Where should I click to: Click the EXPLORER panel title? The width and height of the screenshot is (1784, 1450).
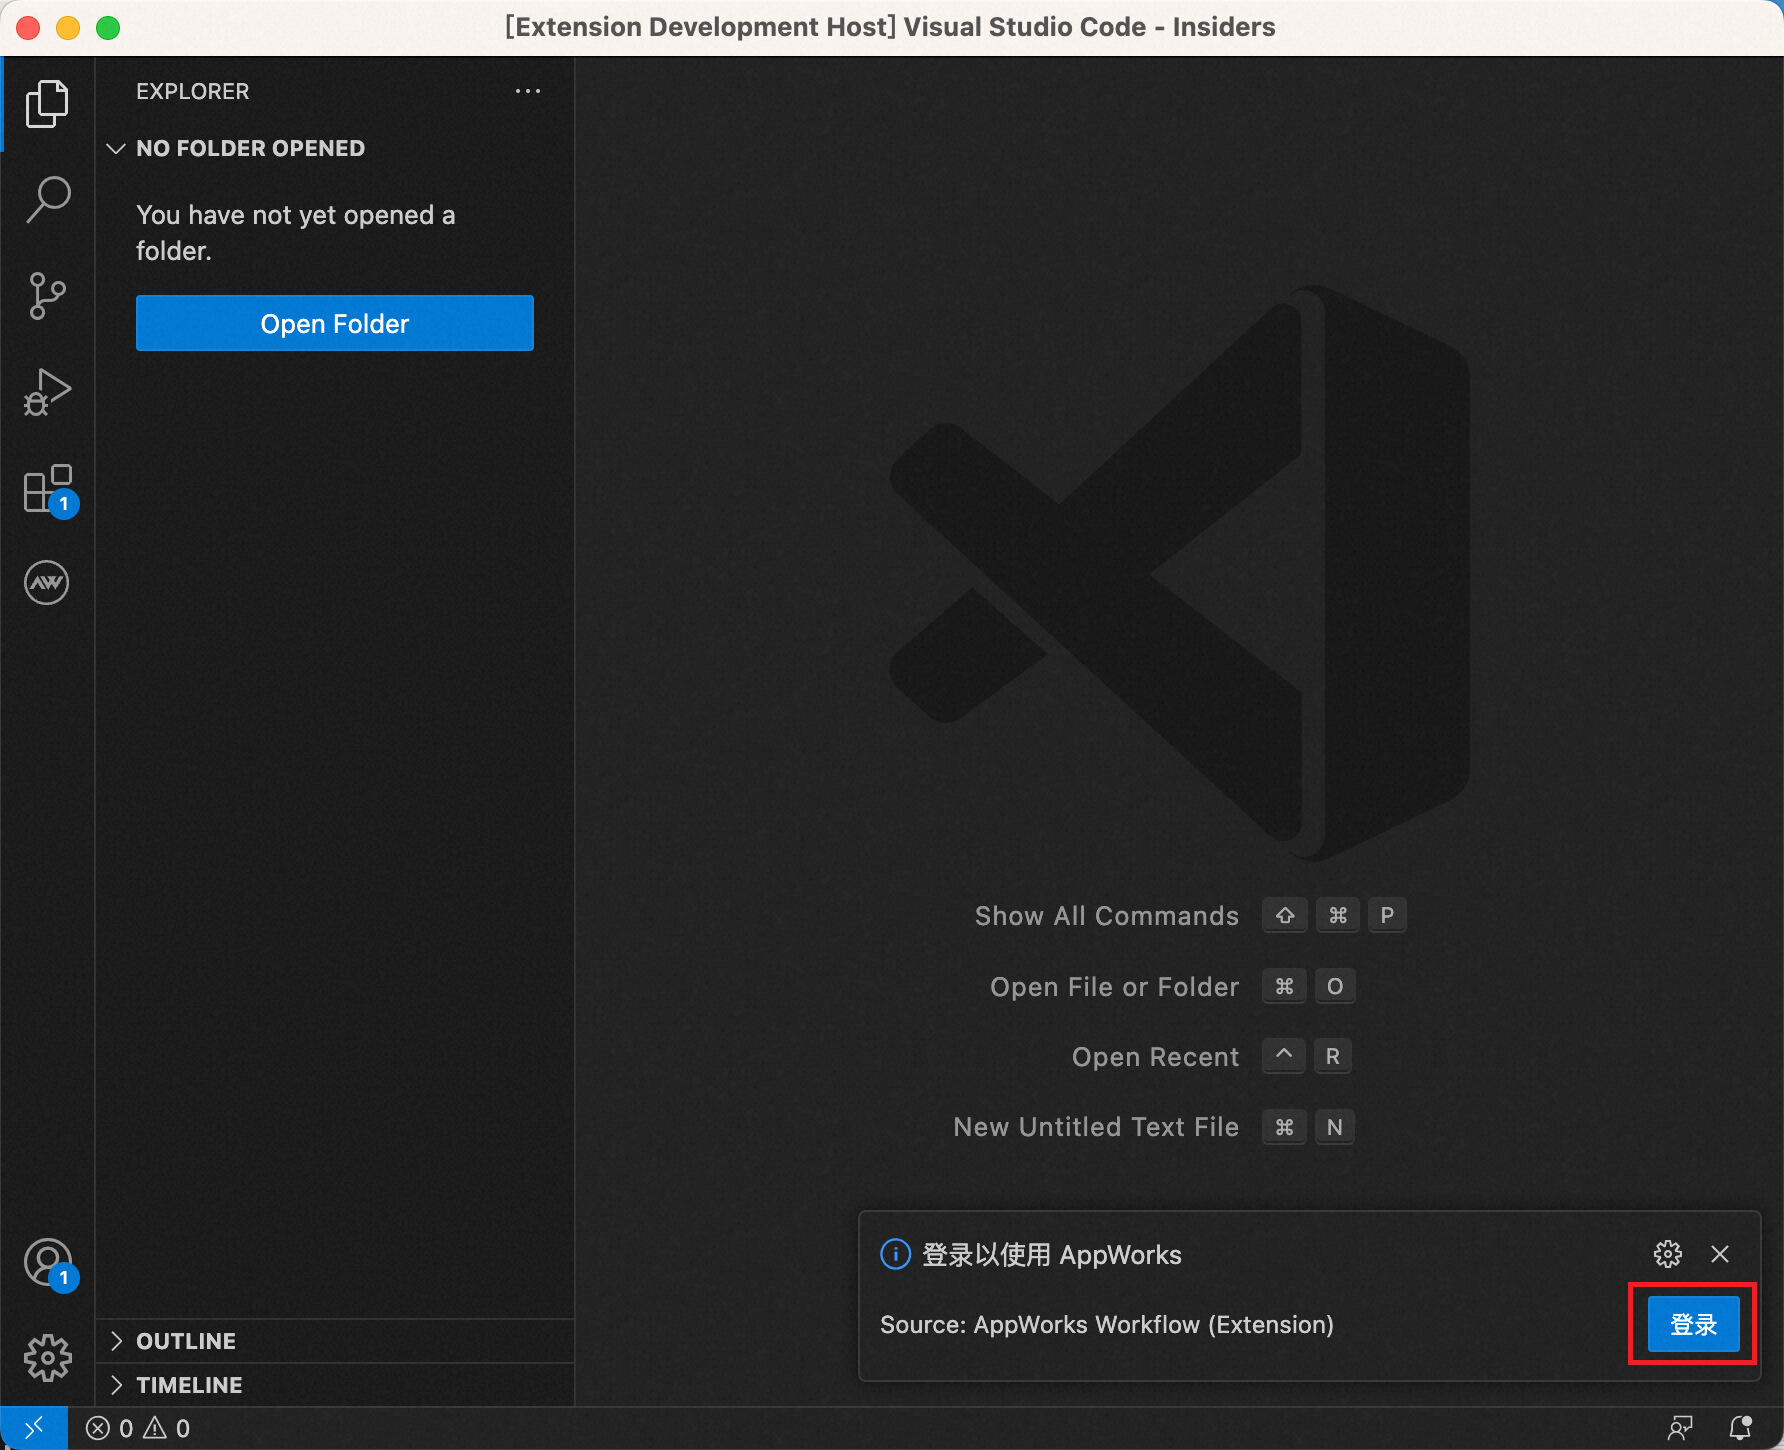[193, 91]
